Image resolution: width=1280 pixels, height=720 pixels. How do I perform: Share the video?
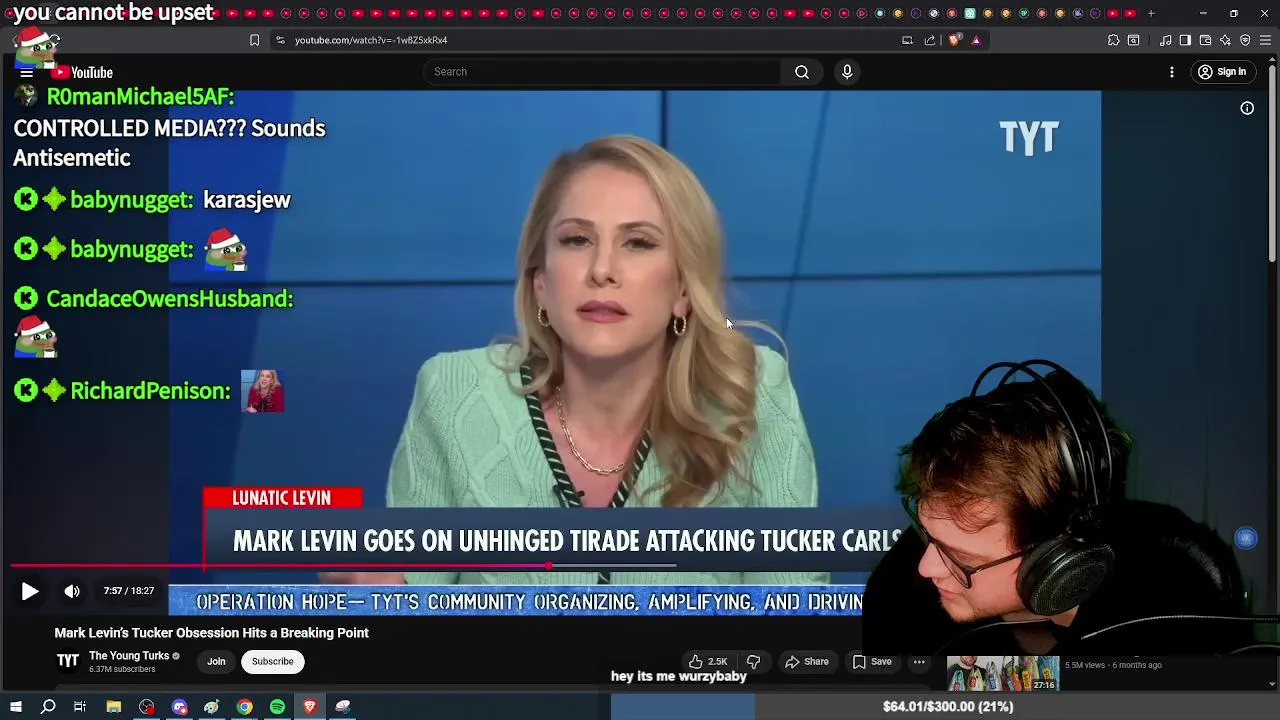[x=807, y=662]
